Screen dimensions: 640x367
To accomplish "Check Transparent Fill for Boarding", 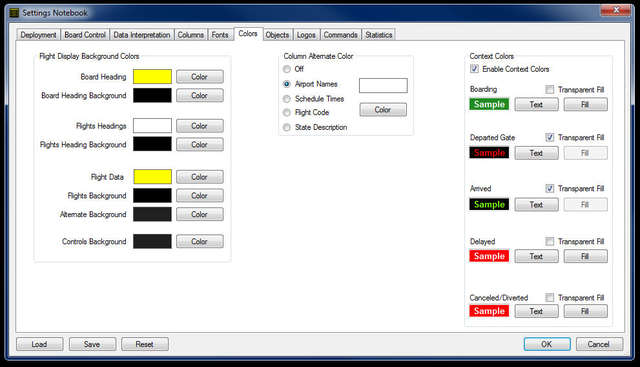I will pyautogui.click(x=550, y=89).
